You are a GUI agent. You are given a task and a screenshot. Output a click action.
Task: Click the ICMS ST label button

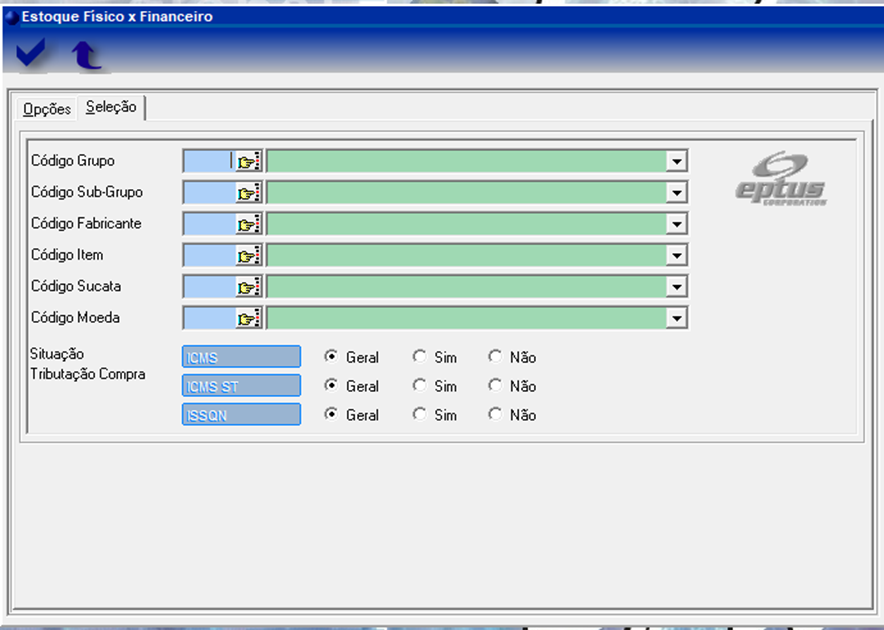click(241, 386)
